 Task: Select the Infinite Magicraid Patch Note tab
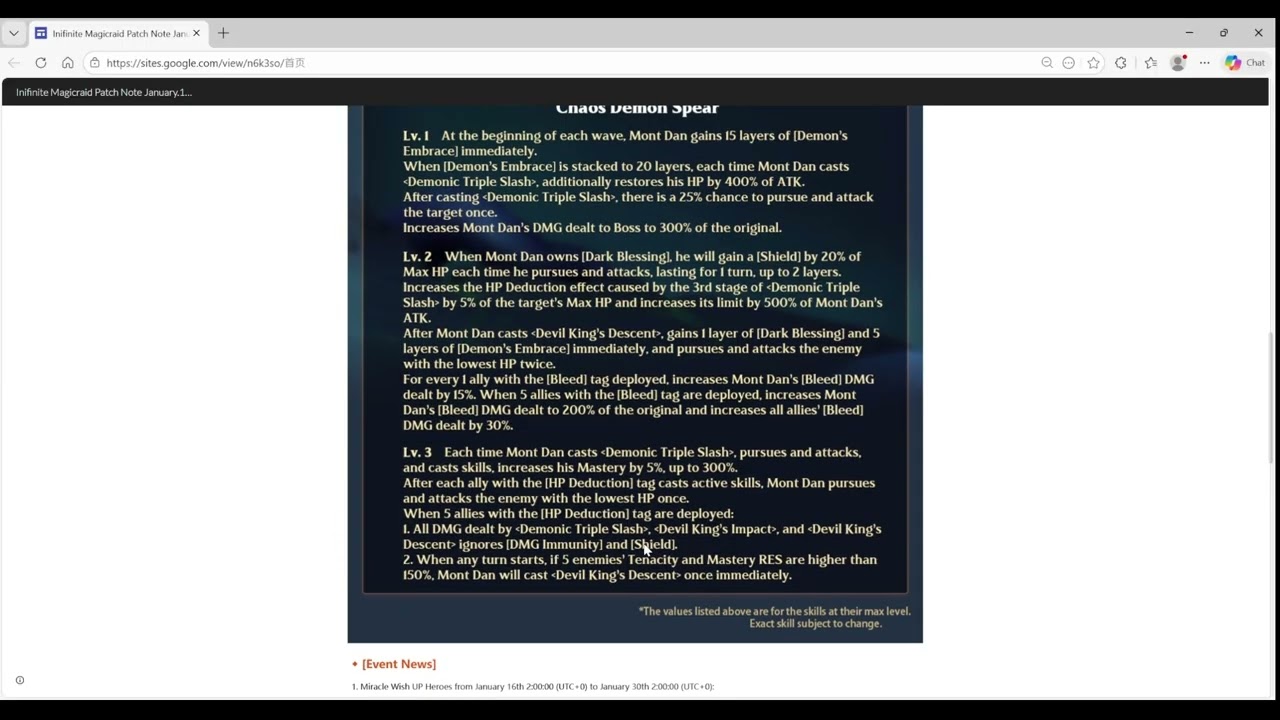pyautogui.click(x=118, y=33)
